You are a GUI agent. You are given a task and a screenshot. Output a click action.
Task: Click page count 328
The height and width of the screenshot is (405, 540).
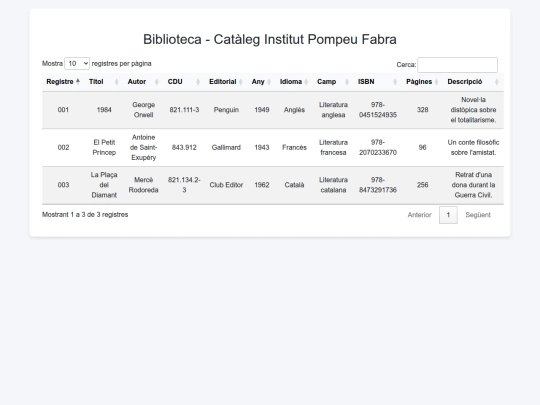(422, 110)
